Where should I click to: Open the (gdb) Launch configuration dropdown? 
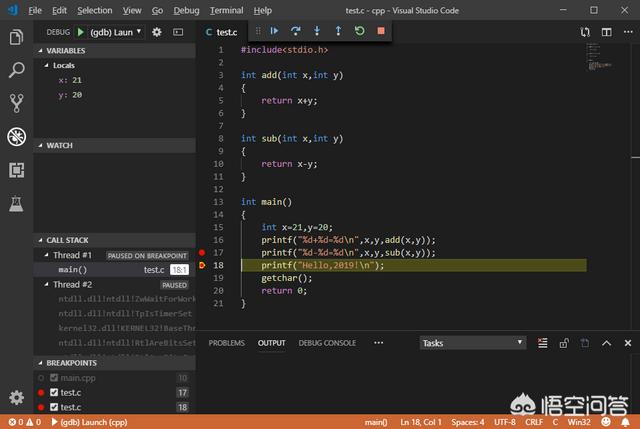[116, 32]
